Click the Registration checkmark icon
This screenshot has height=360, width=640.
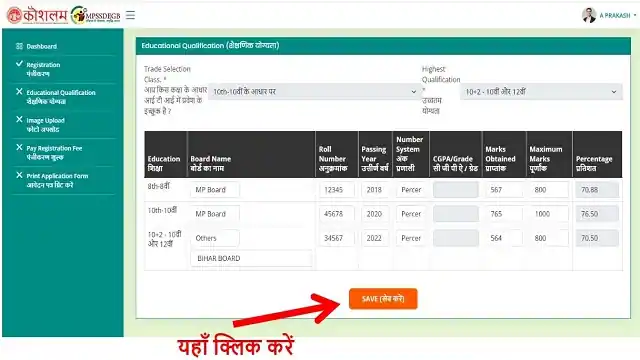[x=19, y=64]
